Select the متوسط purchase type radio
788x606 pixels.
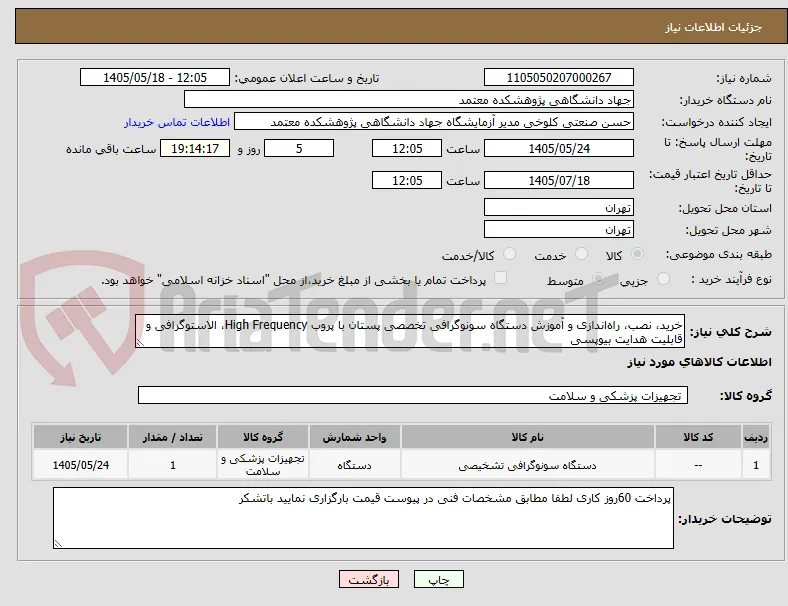tap(598, 279)
